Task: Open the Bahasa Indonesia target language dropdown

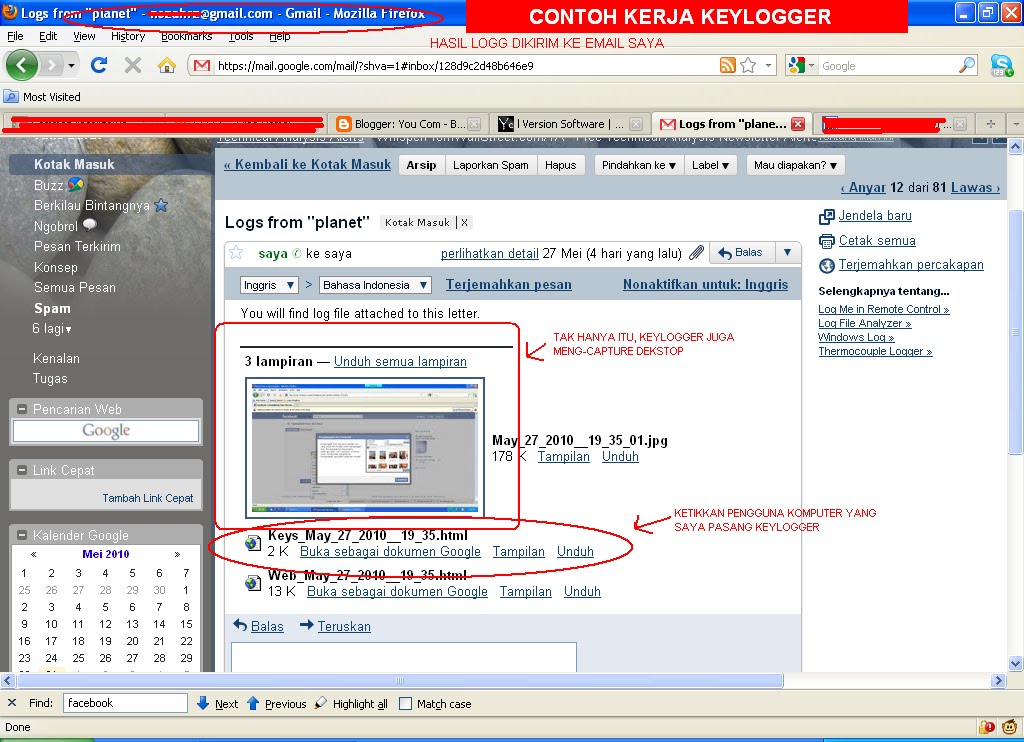Action: [x=375, y=285]
